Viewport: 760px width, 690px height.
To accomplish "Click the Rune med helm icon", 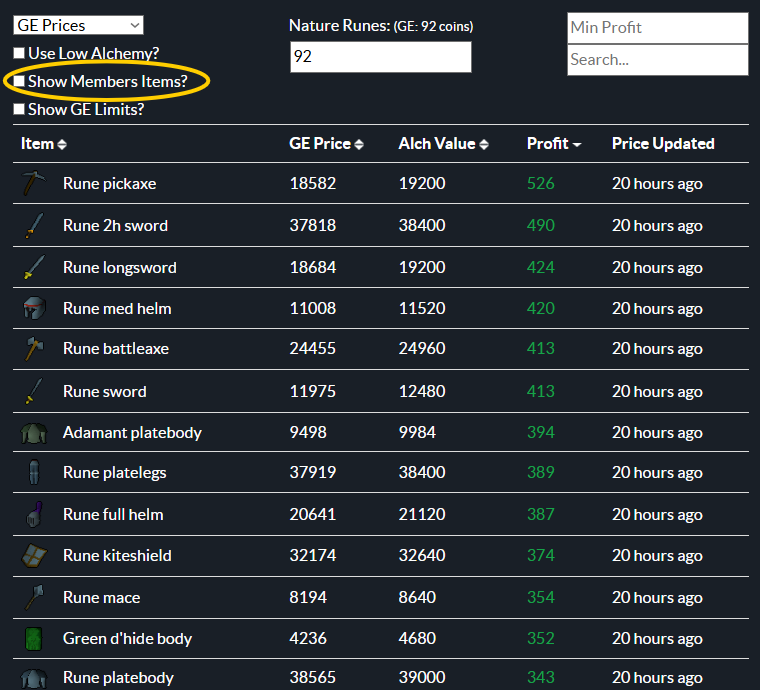I will [34, 308].
